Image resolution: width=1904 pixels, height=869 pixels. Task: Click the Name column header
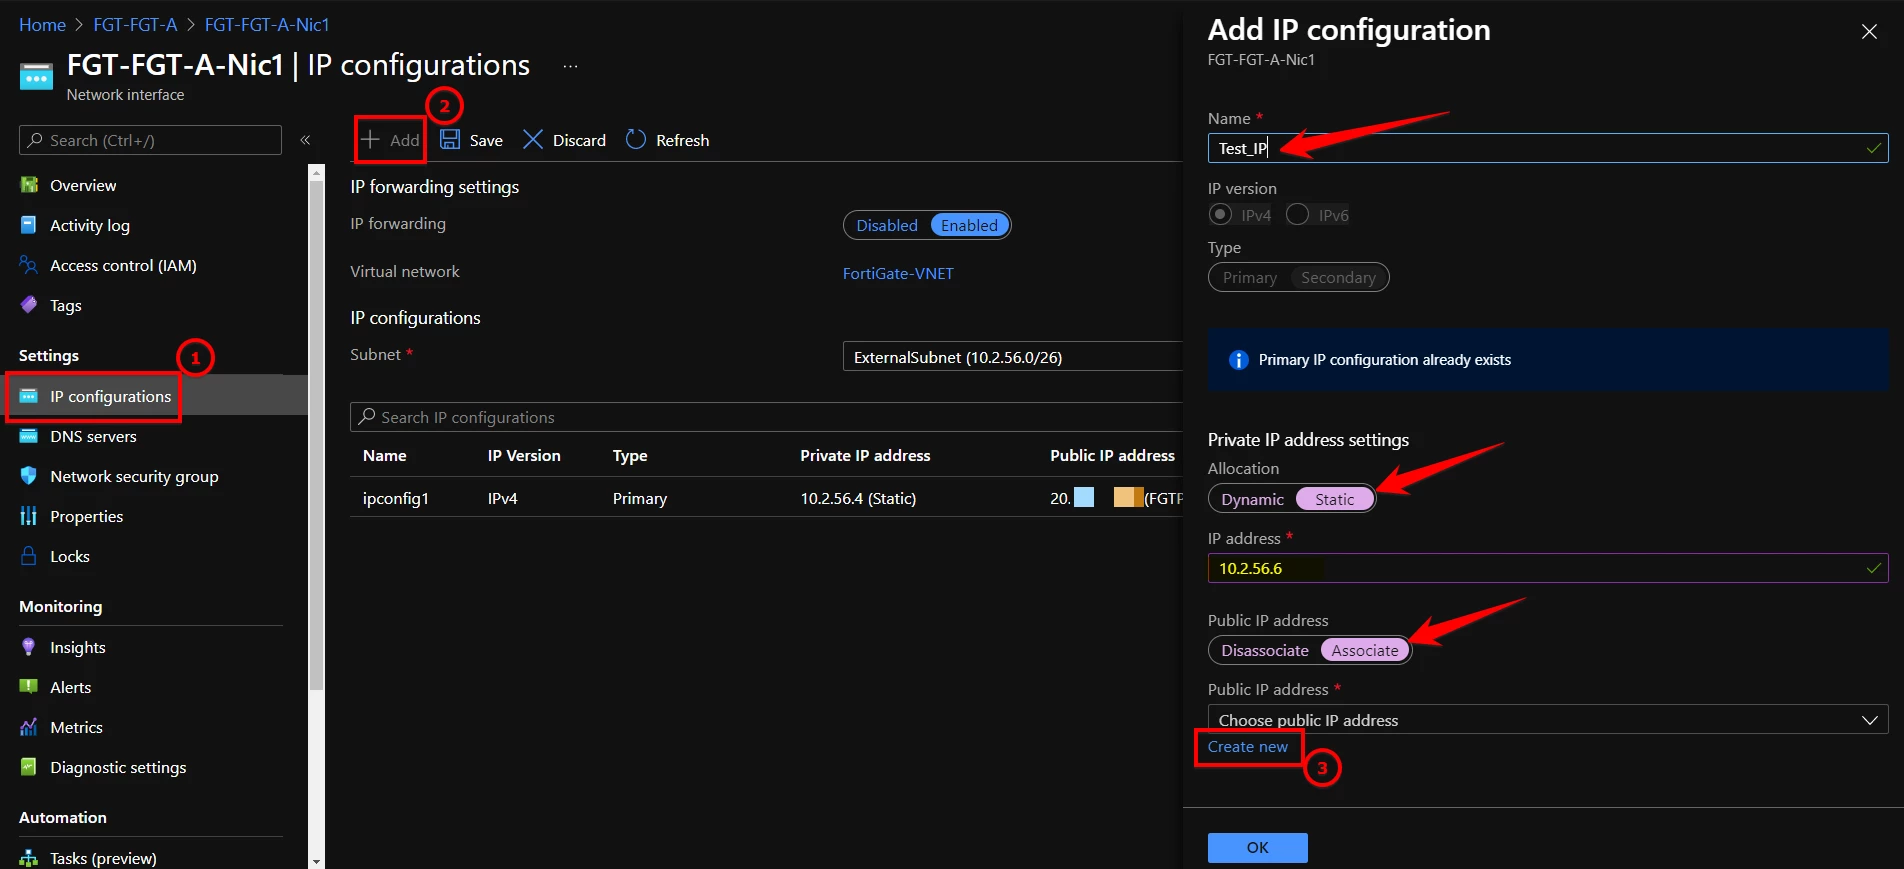pos(385,455)
